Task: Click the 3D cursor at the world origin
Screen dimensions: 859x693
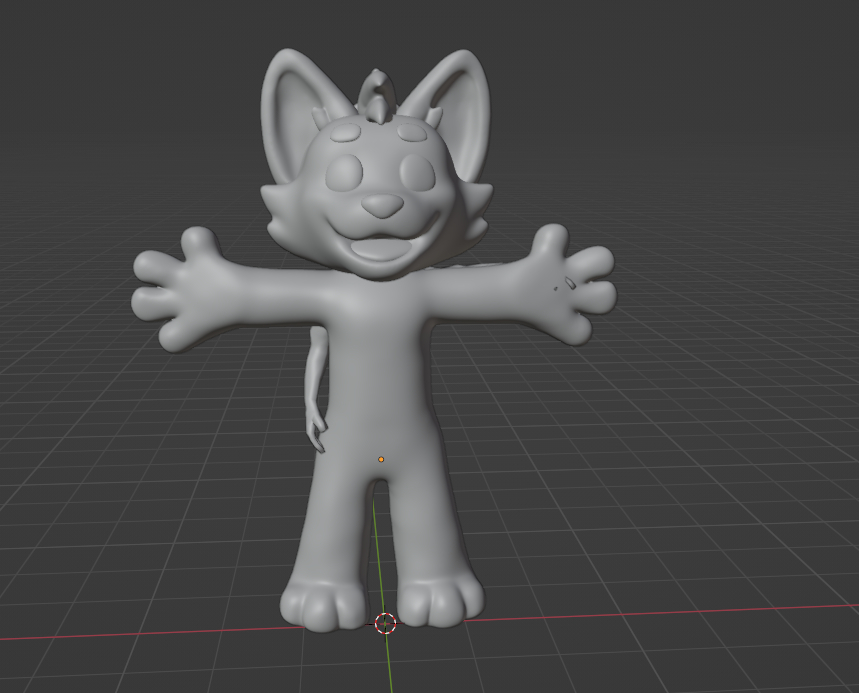Action: pos(385,623)
